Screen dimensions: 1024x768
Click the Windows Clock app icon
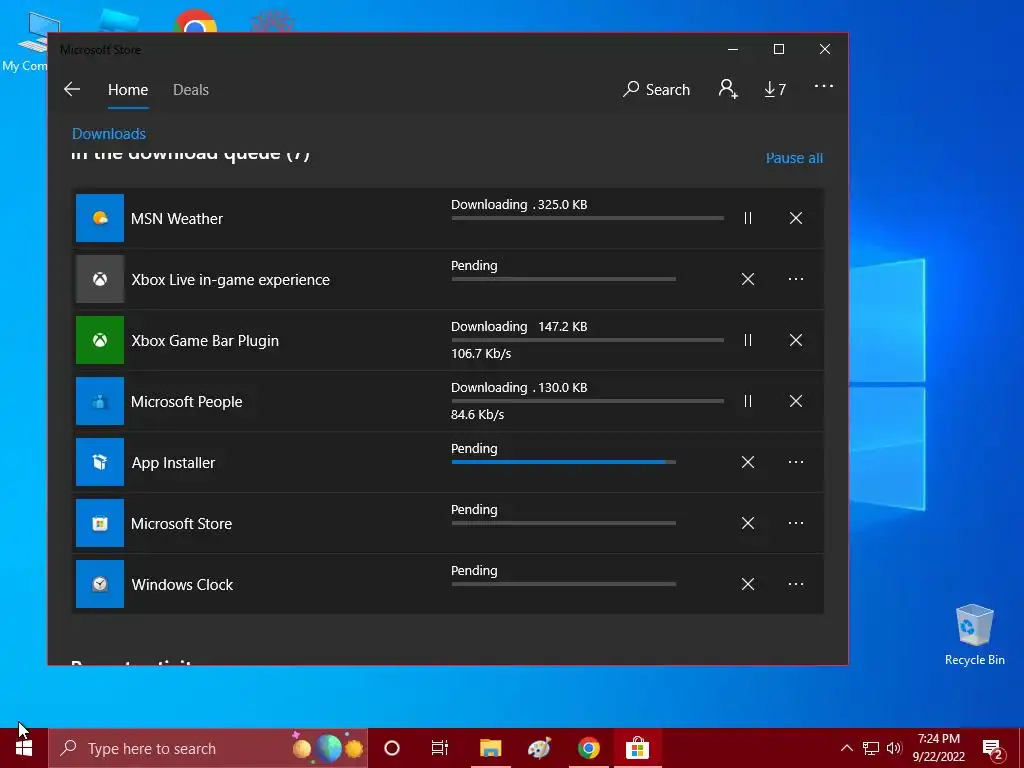(x=100, y=584)
